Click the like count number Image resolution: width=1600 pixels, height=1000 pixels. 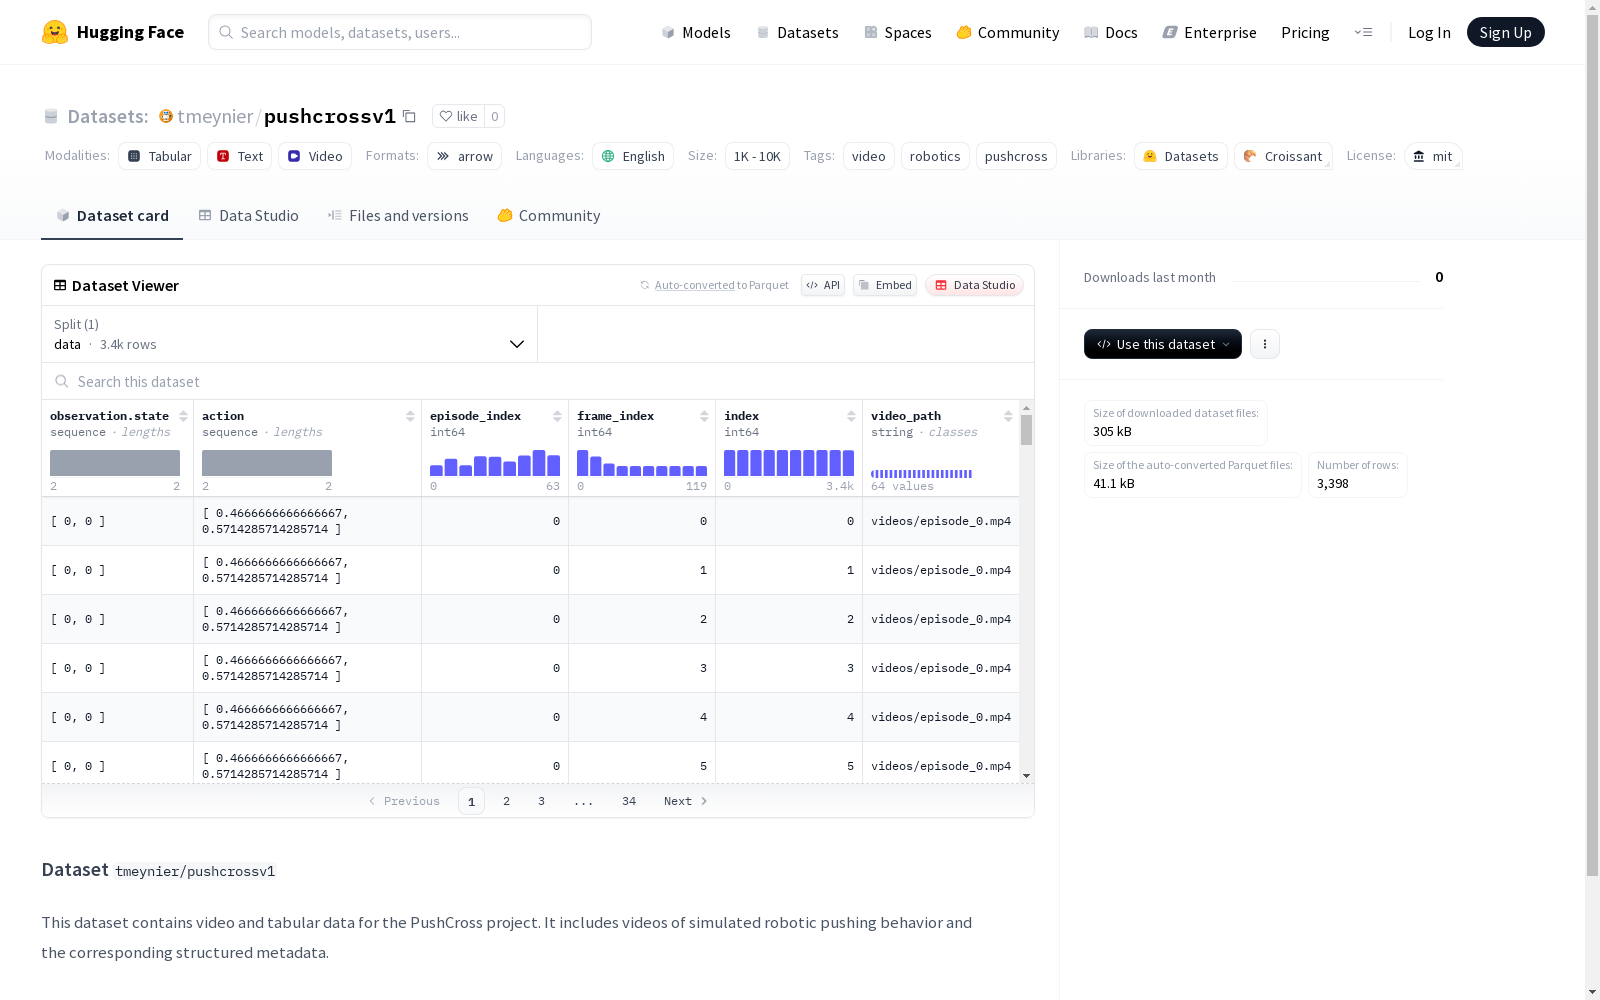click(x=494, y=116)
